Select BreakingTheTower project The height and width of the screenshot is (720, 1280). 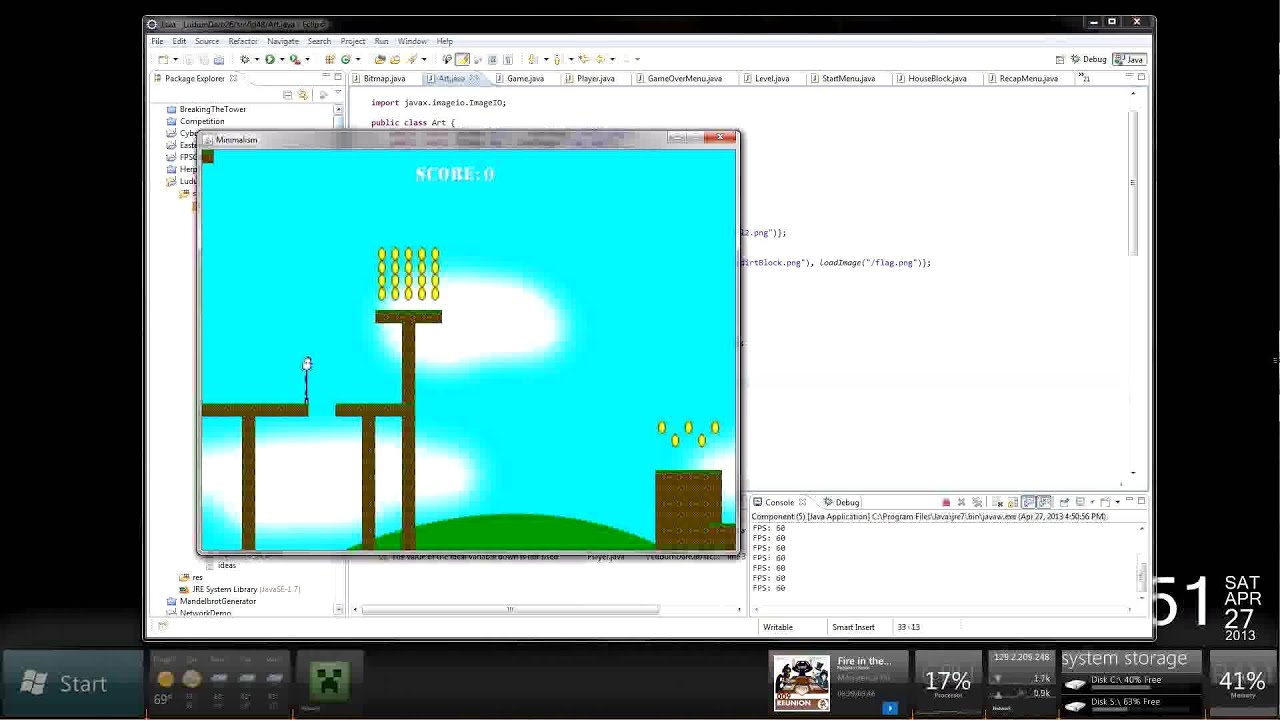tap(212, 109)
